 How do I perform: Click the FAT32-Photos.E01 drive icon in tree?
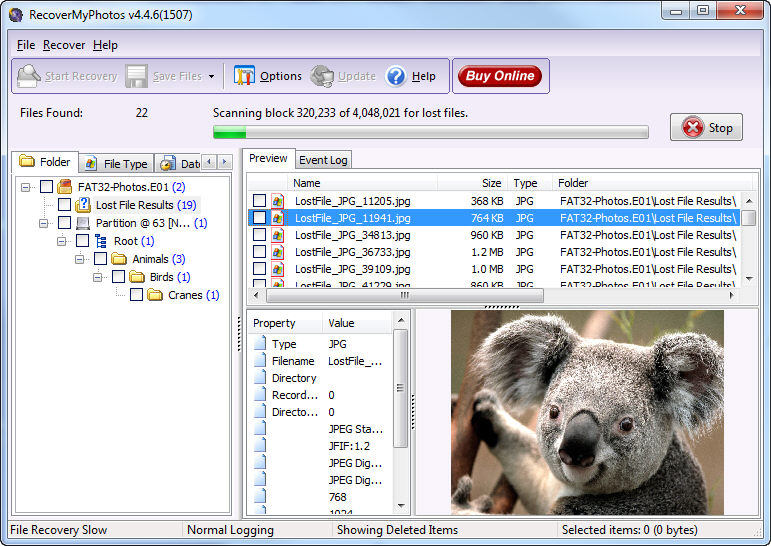click(x=65, y=187)
